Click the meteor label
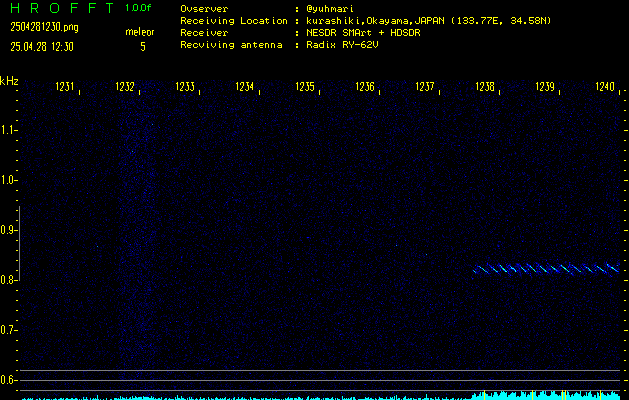The image size is (629, 400). click(140, 32)
